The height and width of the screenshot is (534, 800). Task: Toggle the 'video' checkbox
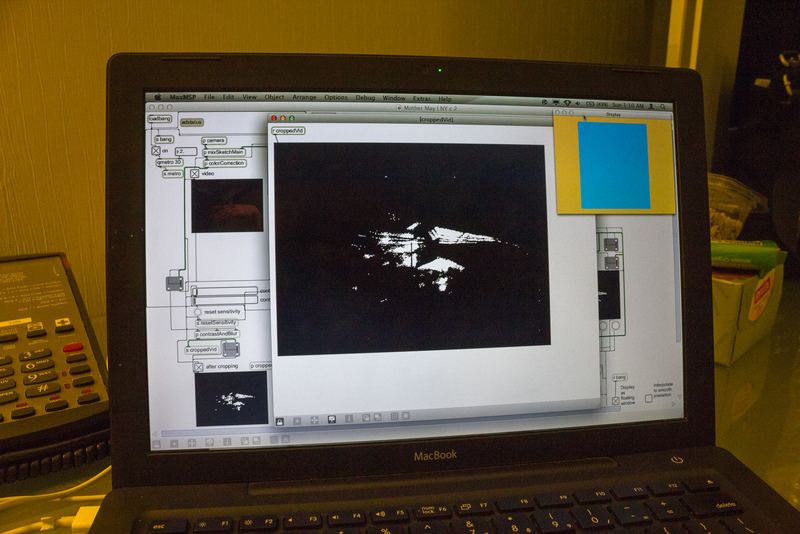194,173
